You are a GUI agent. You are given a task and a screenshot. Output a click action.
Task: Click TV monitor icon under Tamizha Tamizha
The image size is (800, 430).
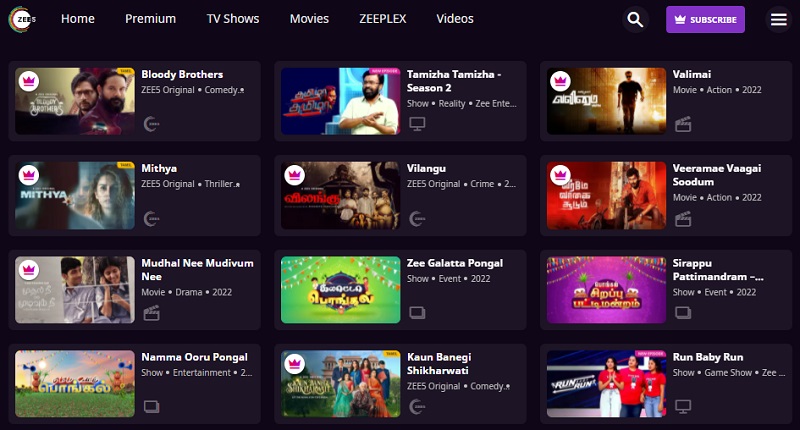[417, 124]
